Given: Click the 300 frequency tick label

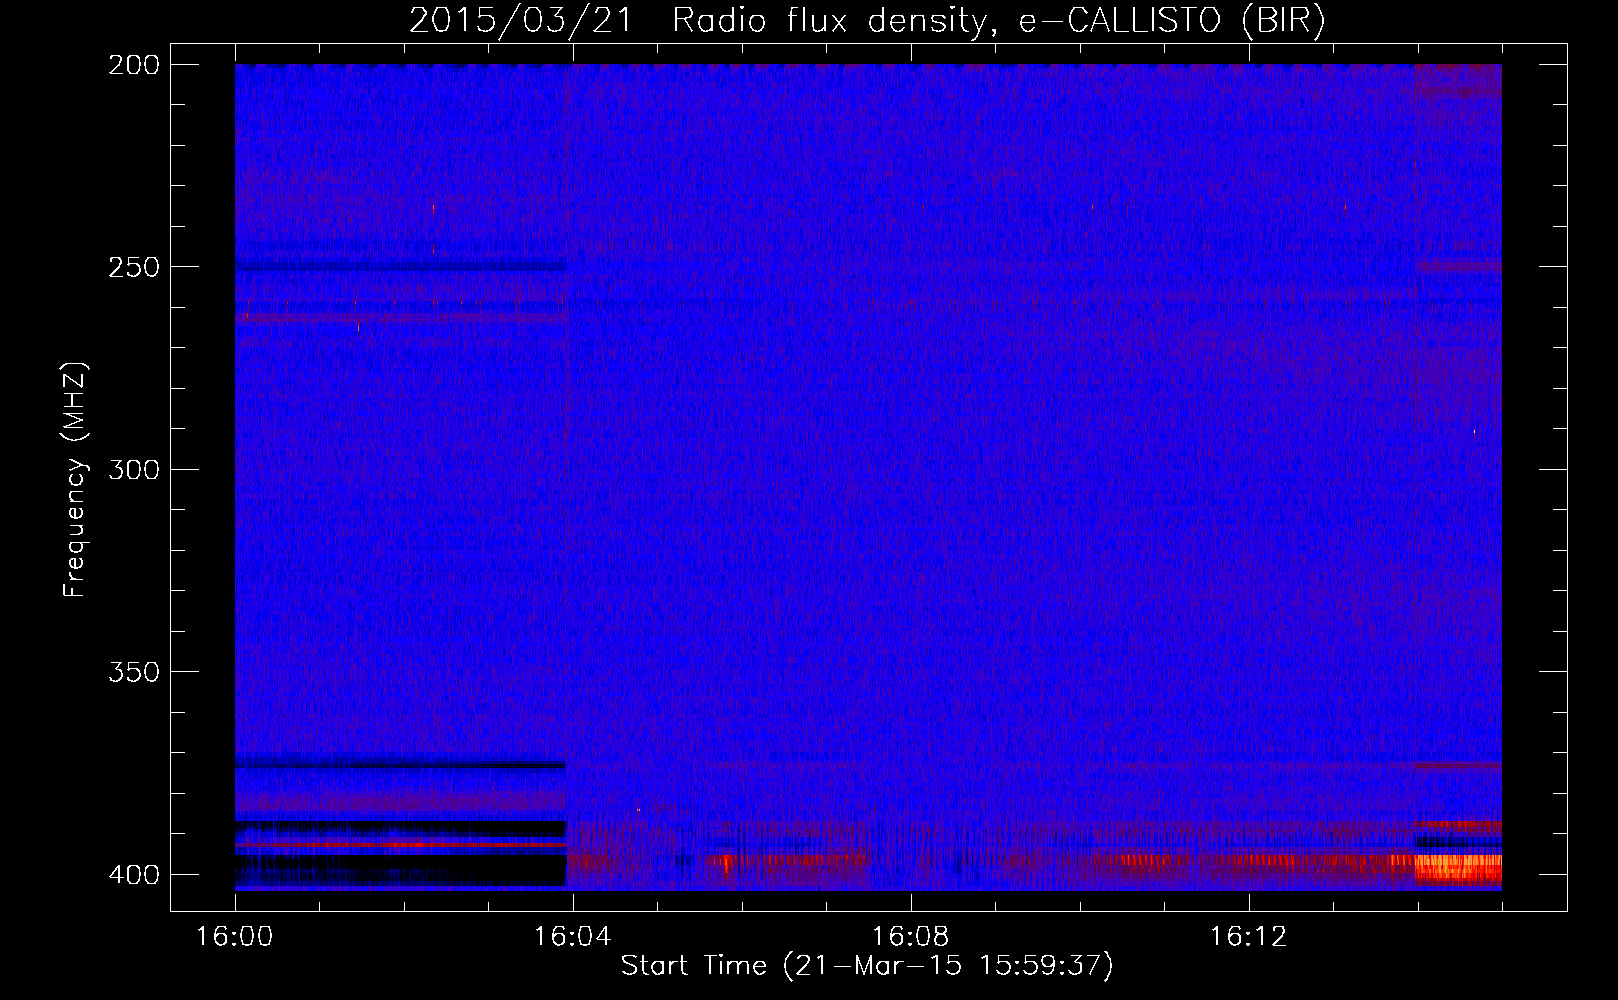Looking at the screenshot, I should pos(133,469).
